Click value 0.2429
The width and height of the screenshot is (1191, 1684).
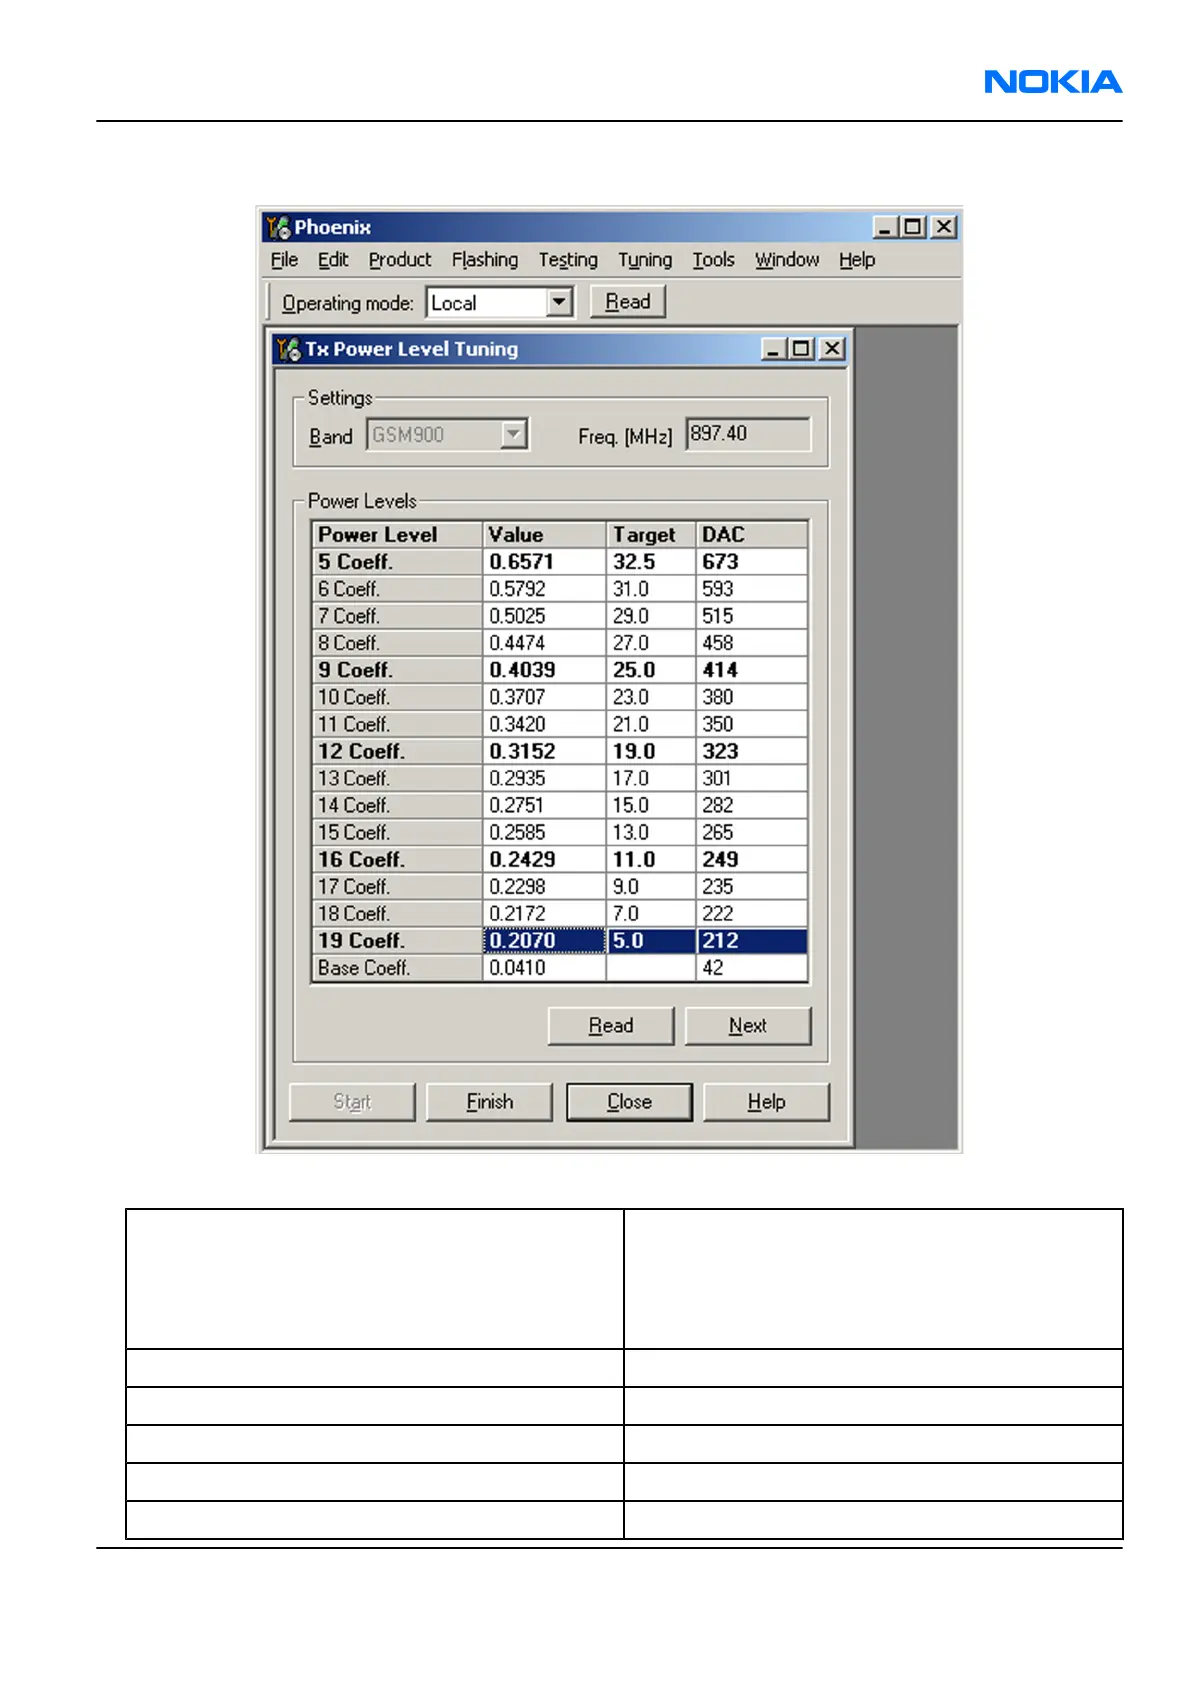tap(545, 859)
